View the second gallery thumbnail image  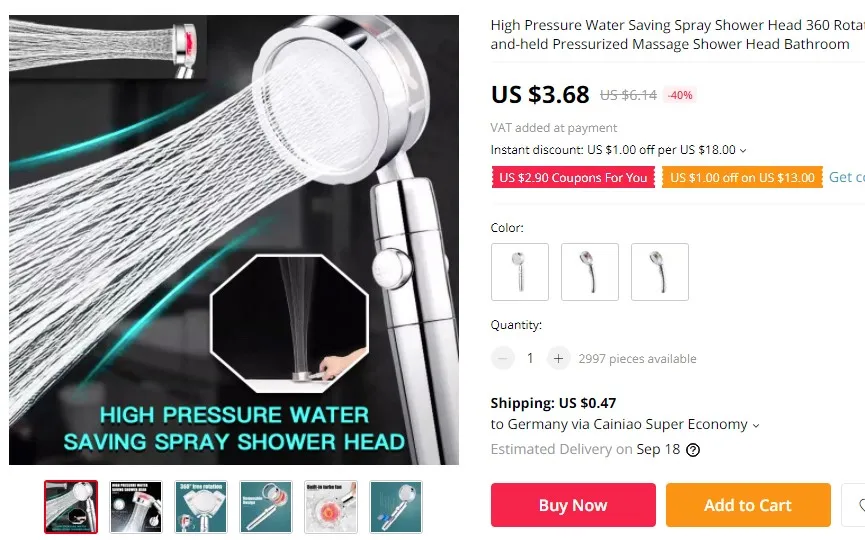(x=136, y=507)
